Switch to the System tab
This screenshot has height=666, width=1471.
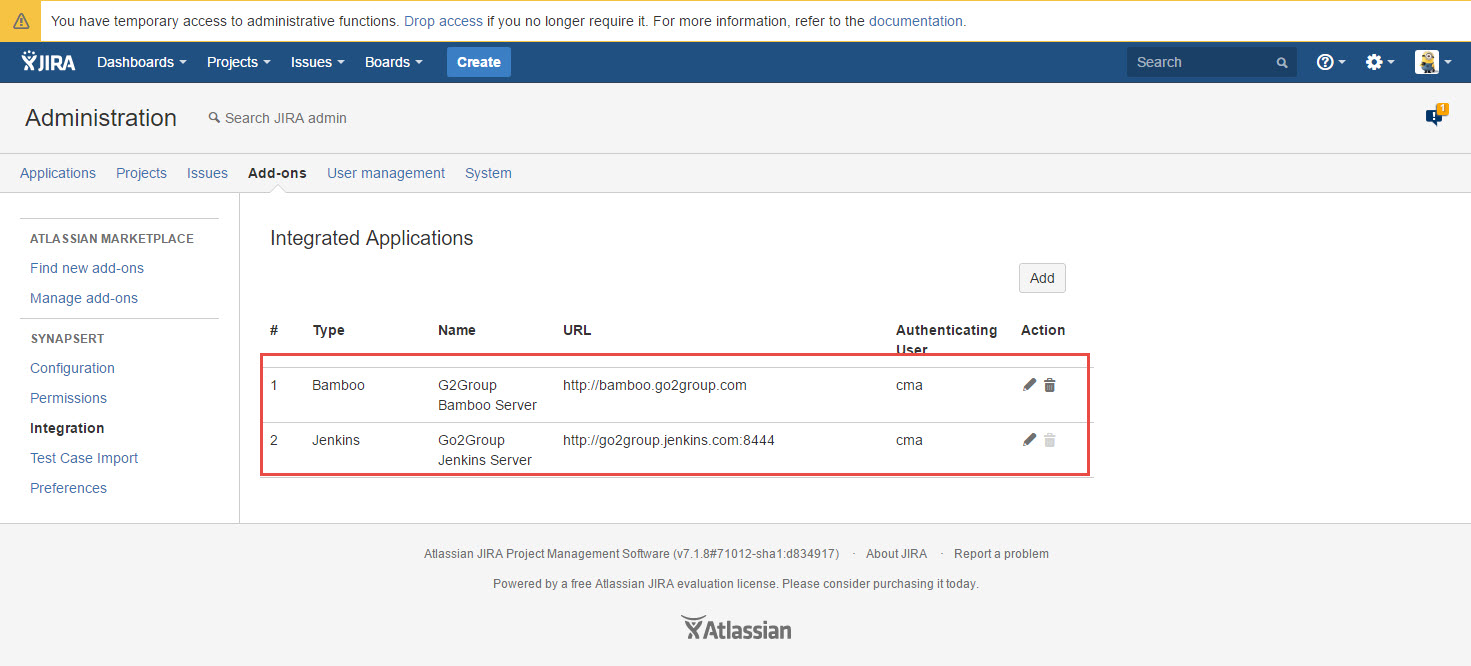(488, 173)
